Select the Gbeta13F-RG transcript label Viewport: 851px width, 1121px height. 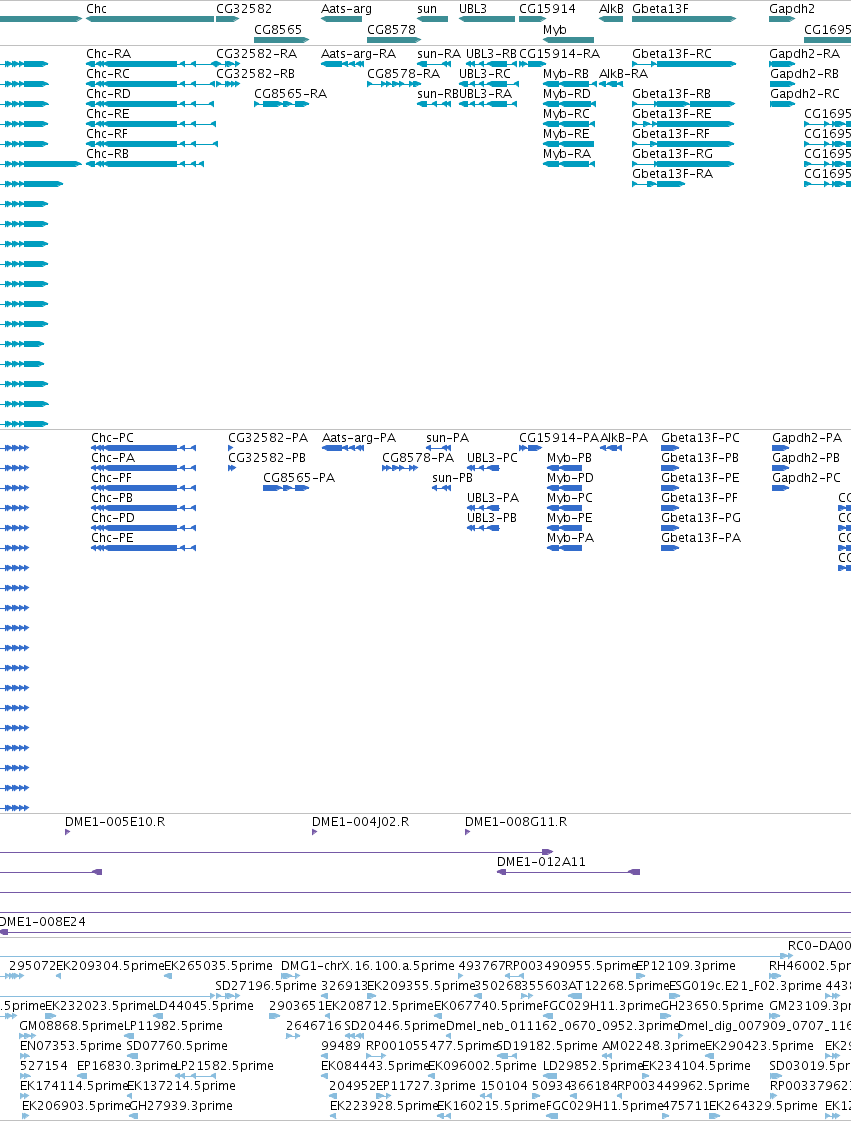tap(672, 154)
